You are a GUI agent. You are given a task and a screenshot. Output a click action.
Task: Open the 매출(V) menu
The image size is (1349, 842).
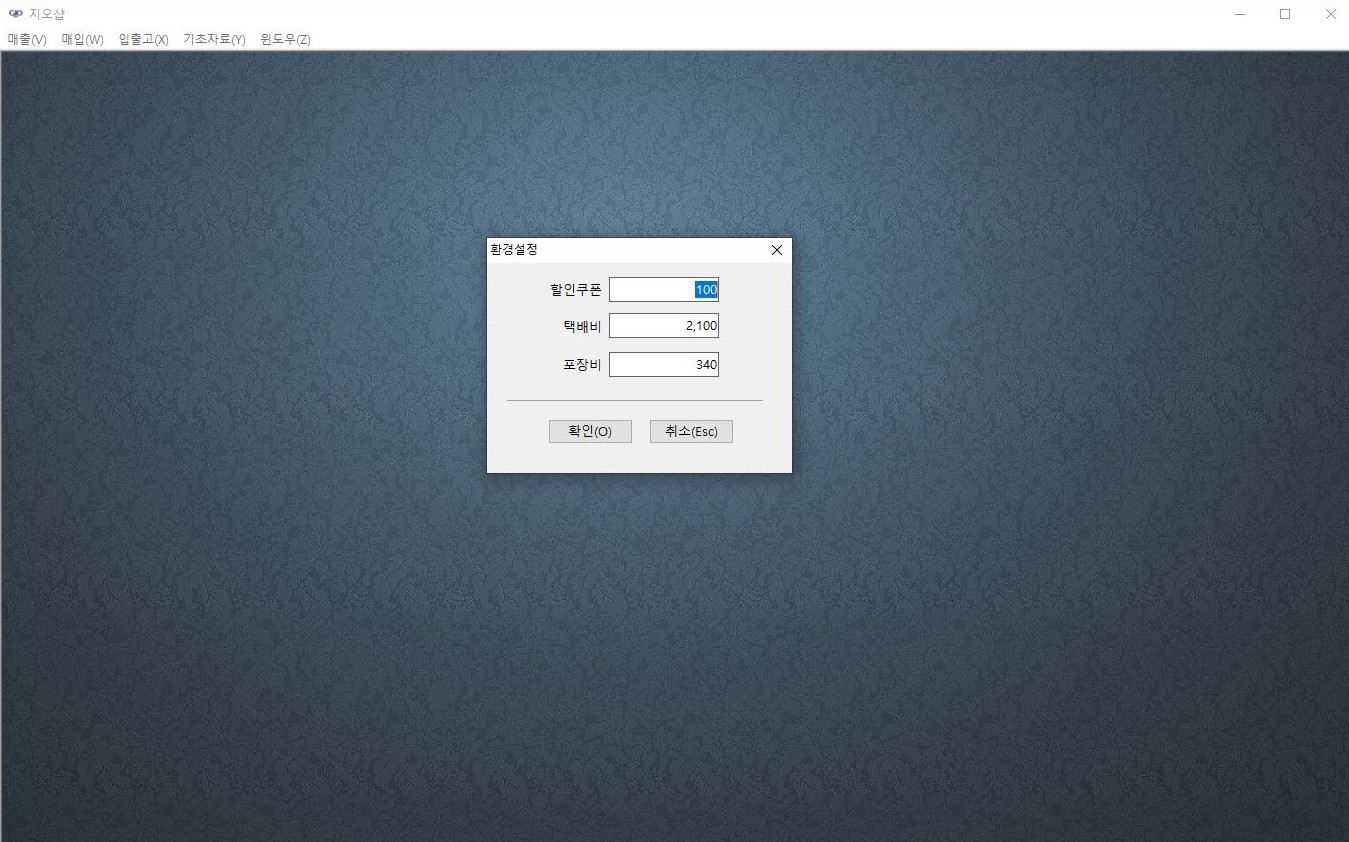[x=27, y=40]
